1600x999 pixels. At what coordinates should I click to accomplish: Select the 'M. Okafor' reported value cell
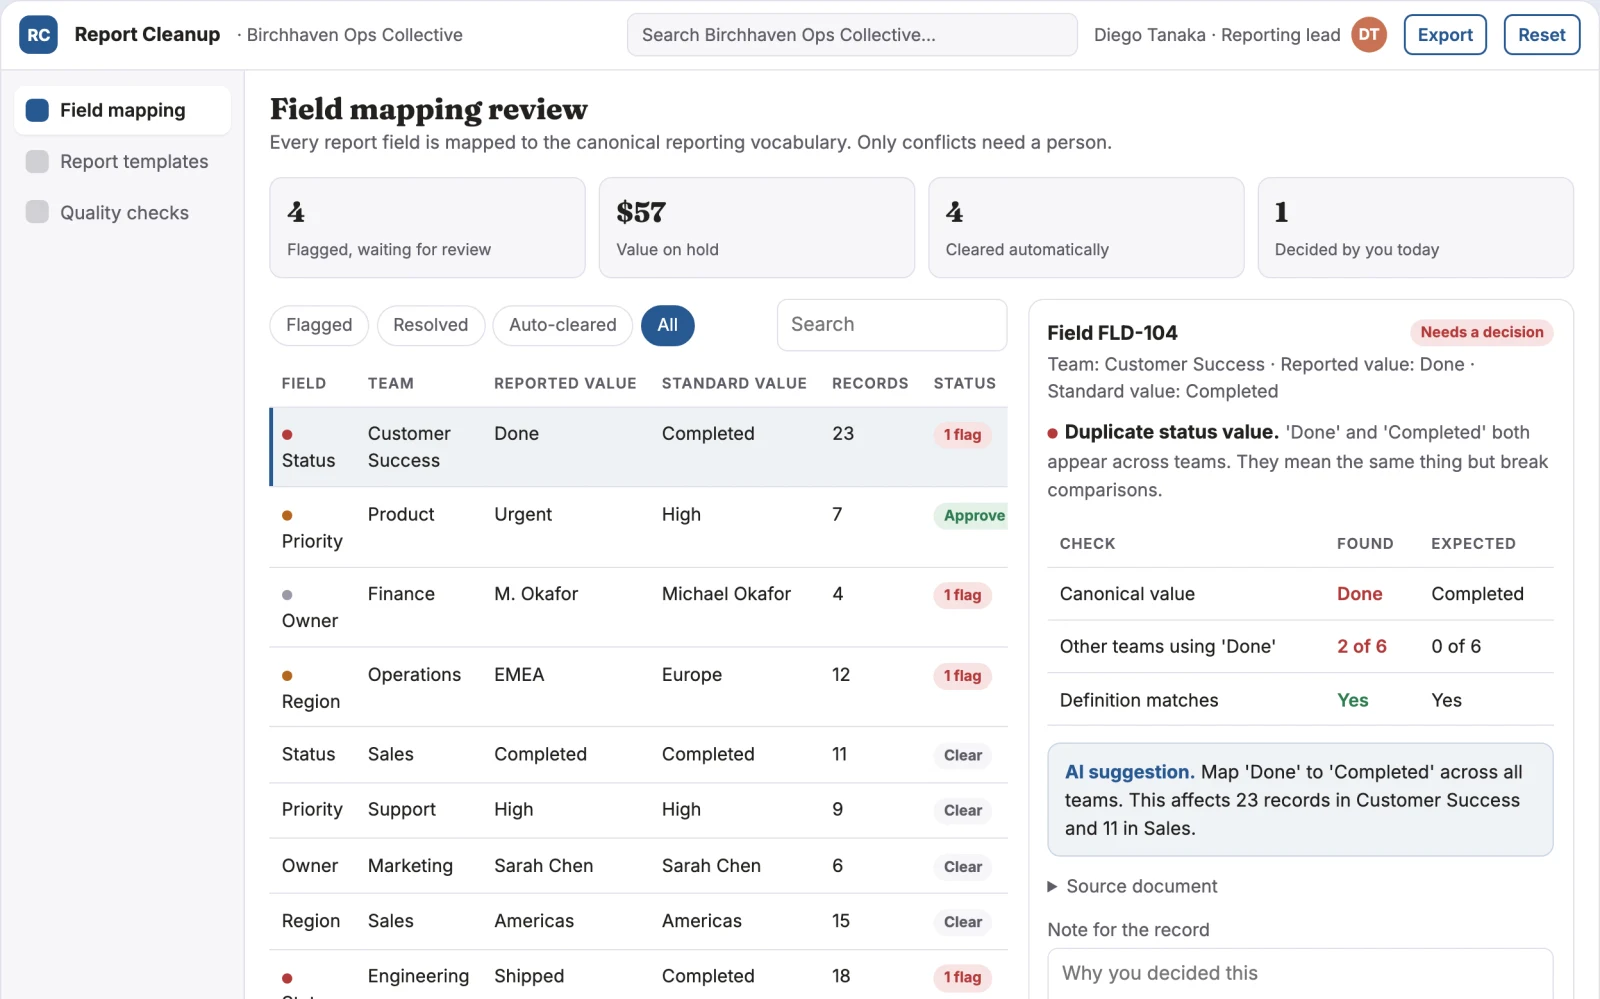coord(536,594)
